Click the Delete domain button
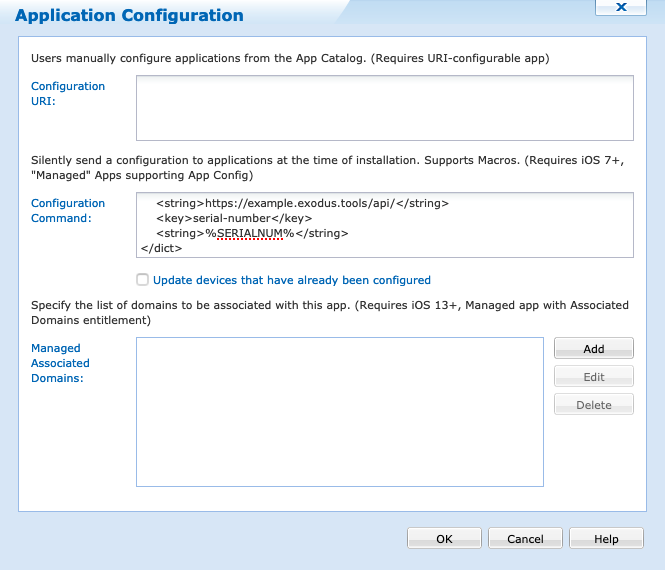This screenshot has width=665, height=570. click(594, 405)
